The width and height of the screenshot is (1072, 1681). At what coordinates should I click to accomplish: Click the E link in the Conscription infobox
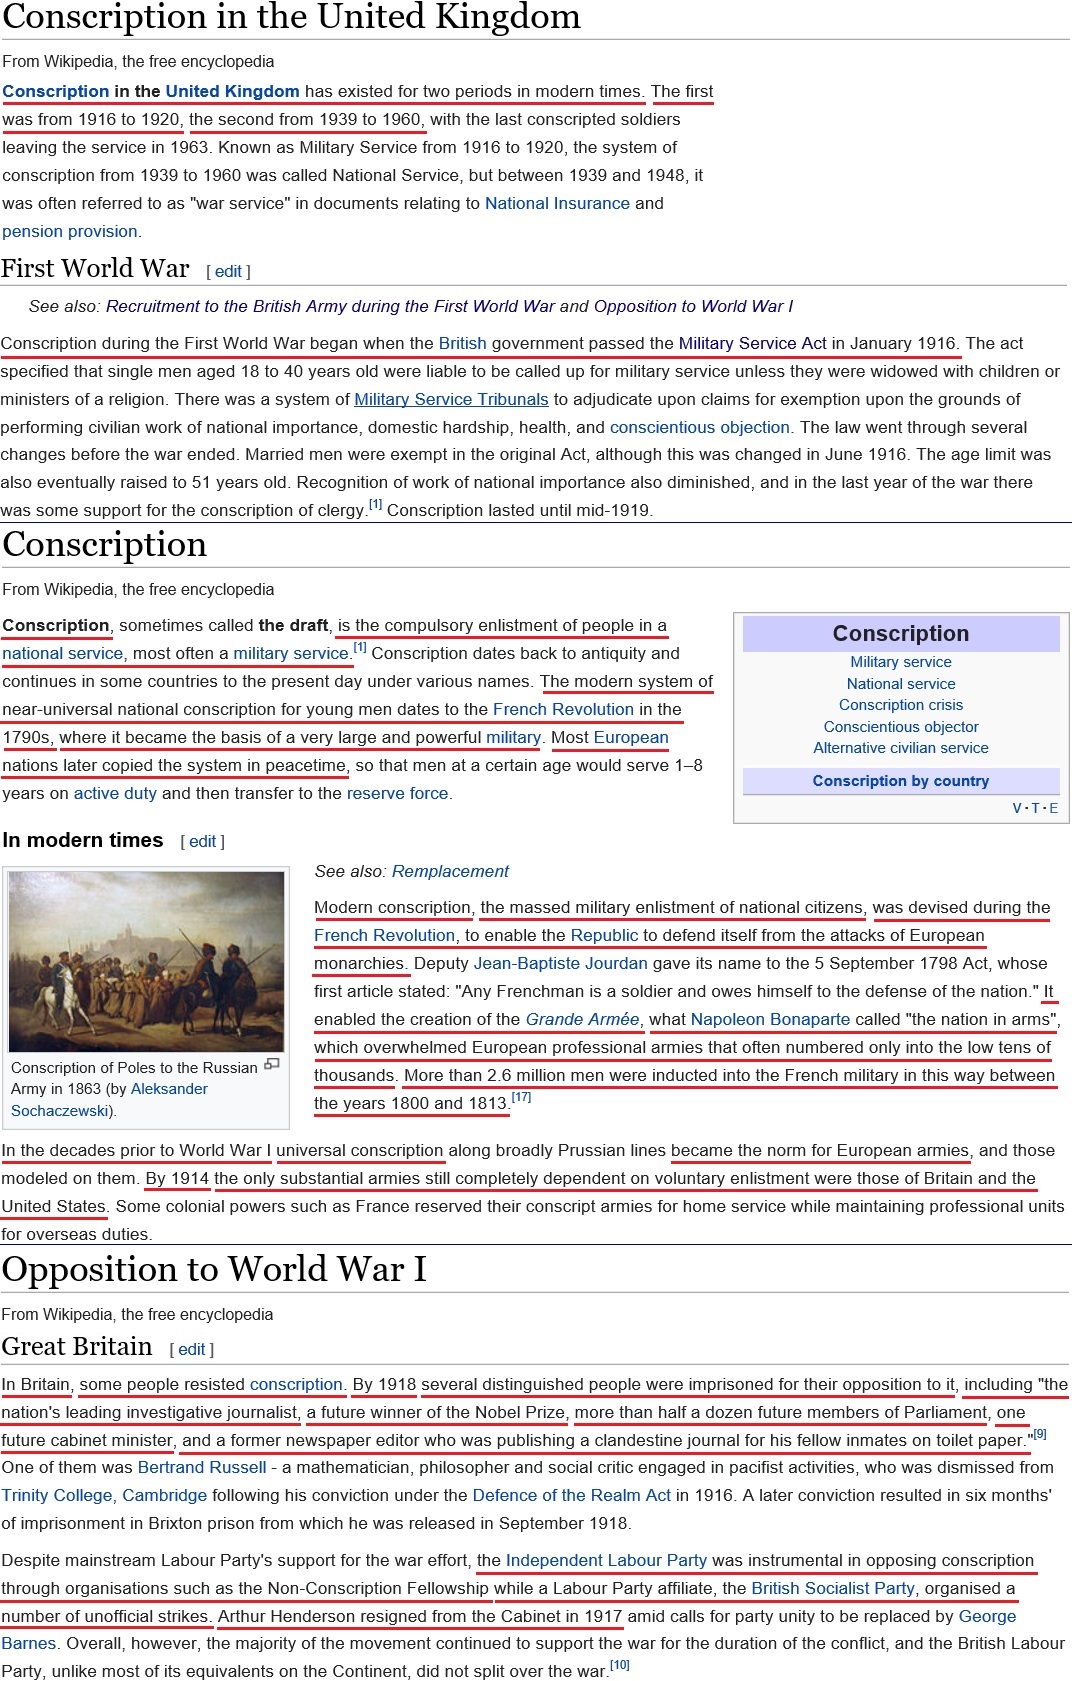coord(1053,808)
